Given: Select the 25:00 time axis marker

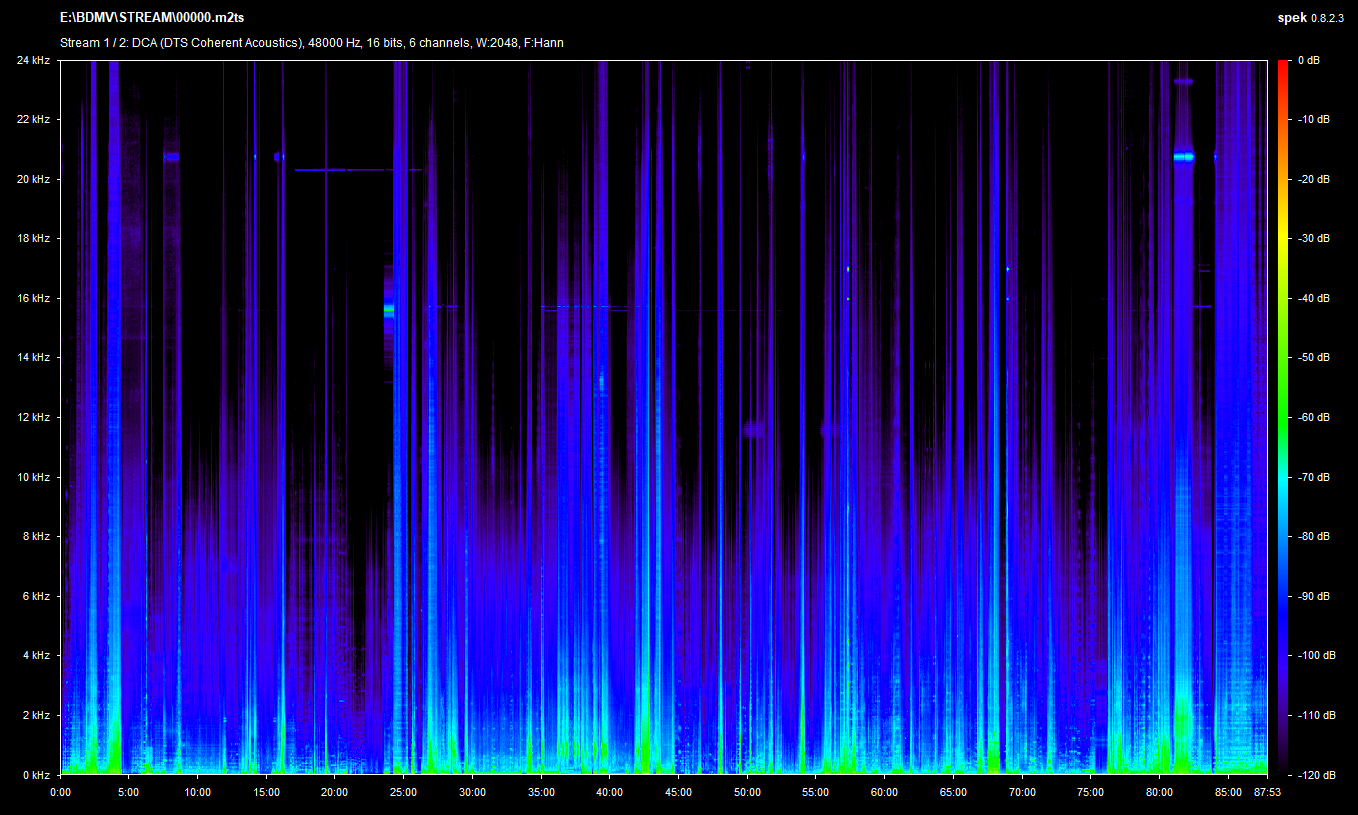Looking at the screenshot, I should pos(404,792).
